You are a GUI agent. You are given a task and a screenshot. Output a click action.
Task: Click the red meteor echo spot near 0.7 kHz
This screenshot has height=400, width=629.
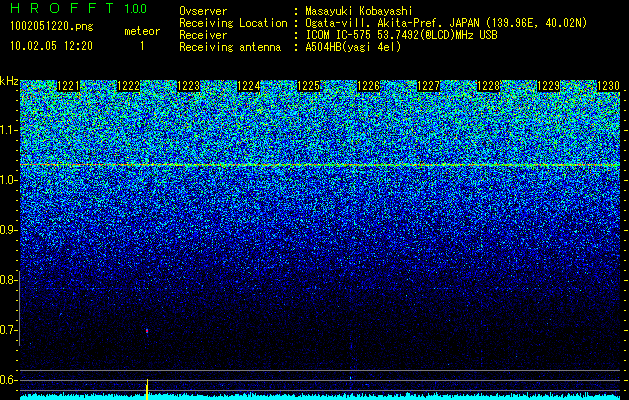click(147, 331)
